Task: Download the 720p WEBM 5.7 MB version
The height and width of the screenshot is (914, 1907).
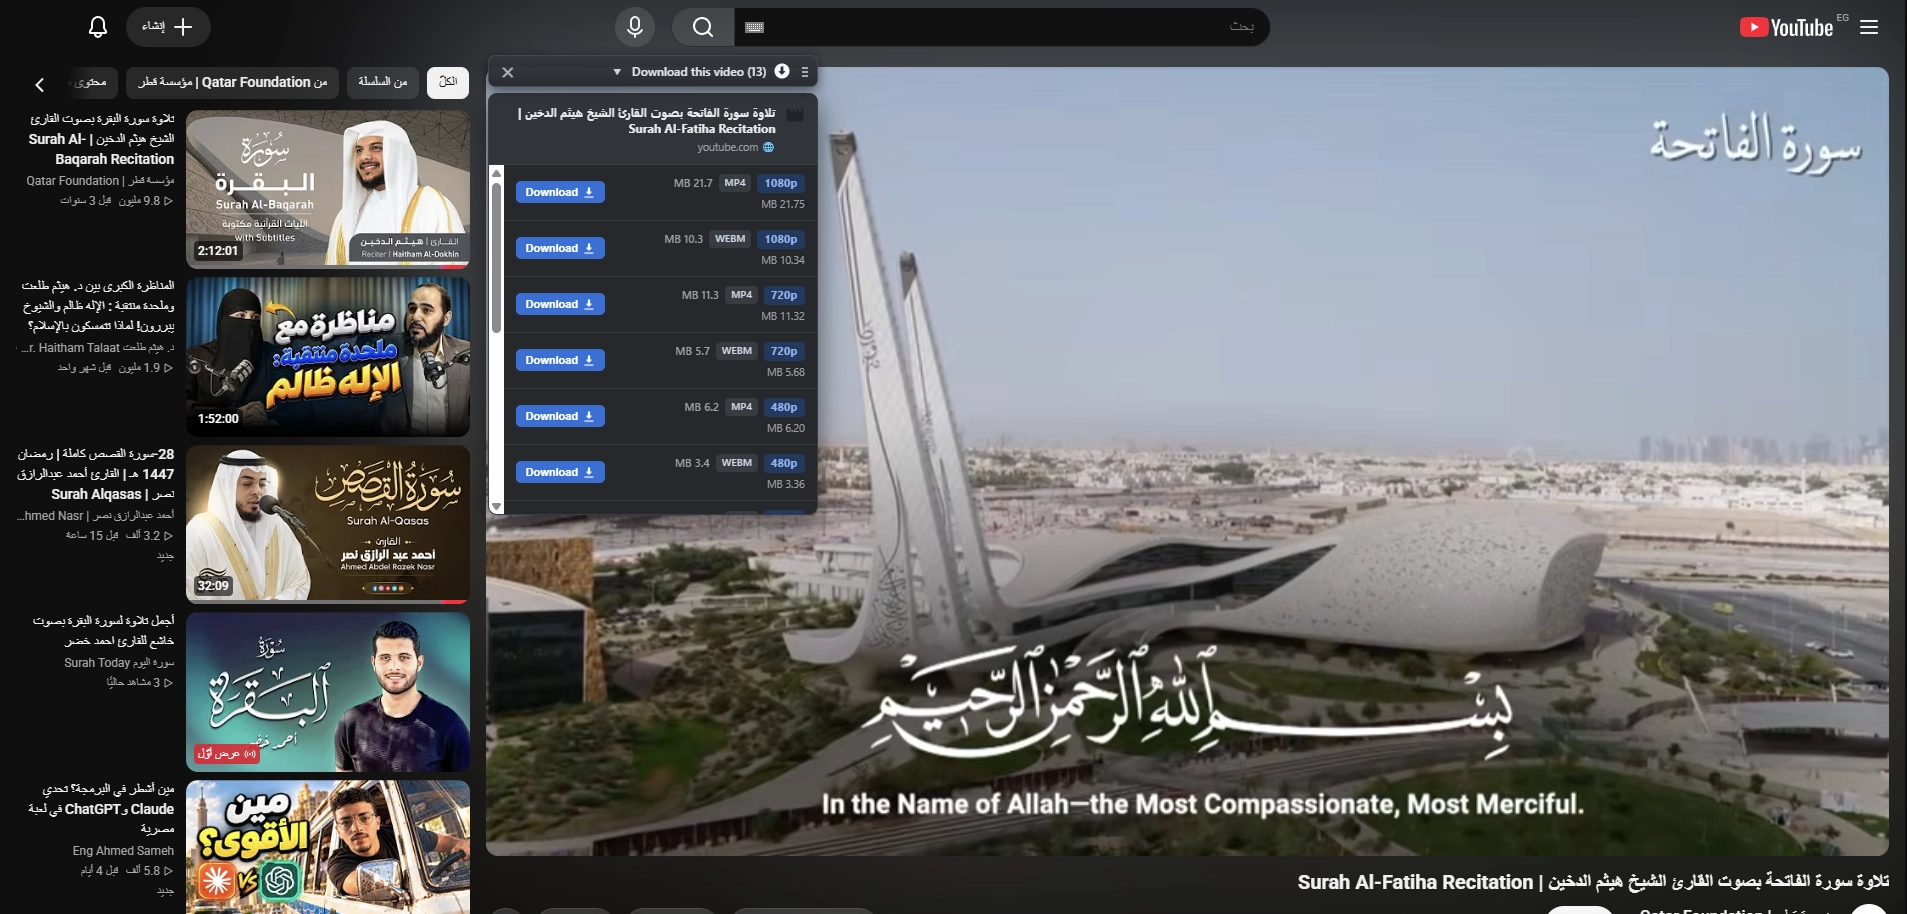Action: (560, 360)
